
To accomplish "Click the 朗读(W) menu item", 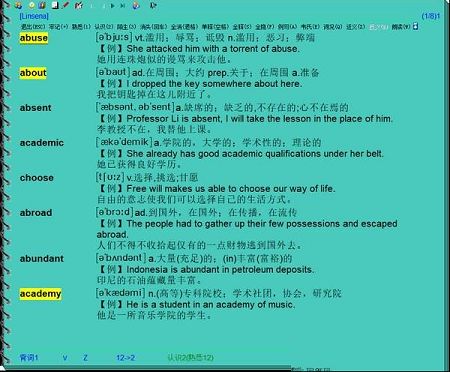I will (401, 27).
